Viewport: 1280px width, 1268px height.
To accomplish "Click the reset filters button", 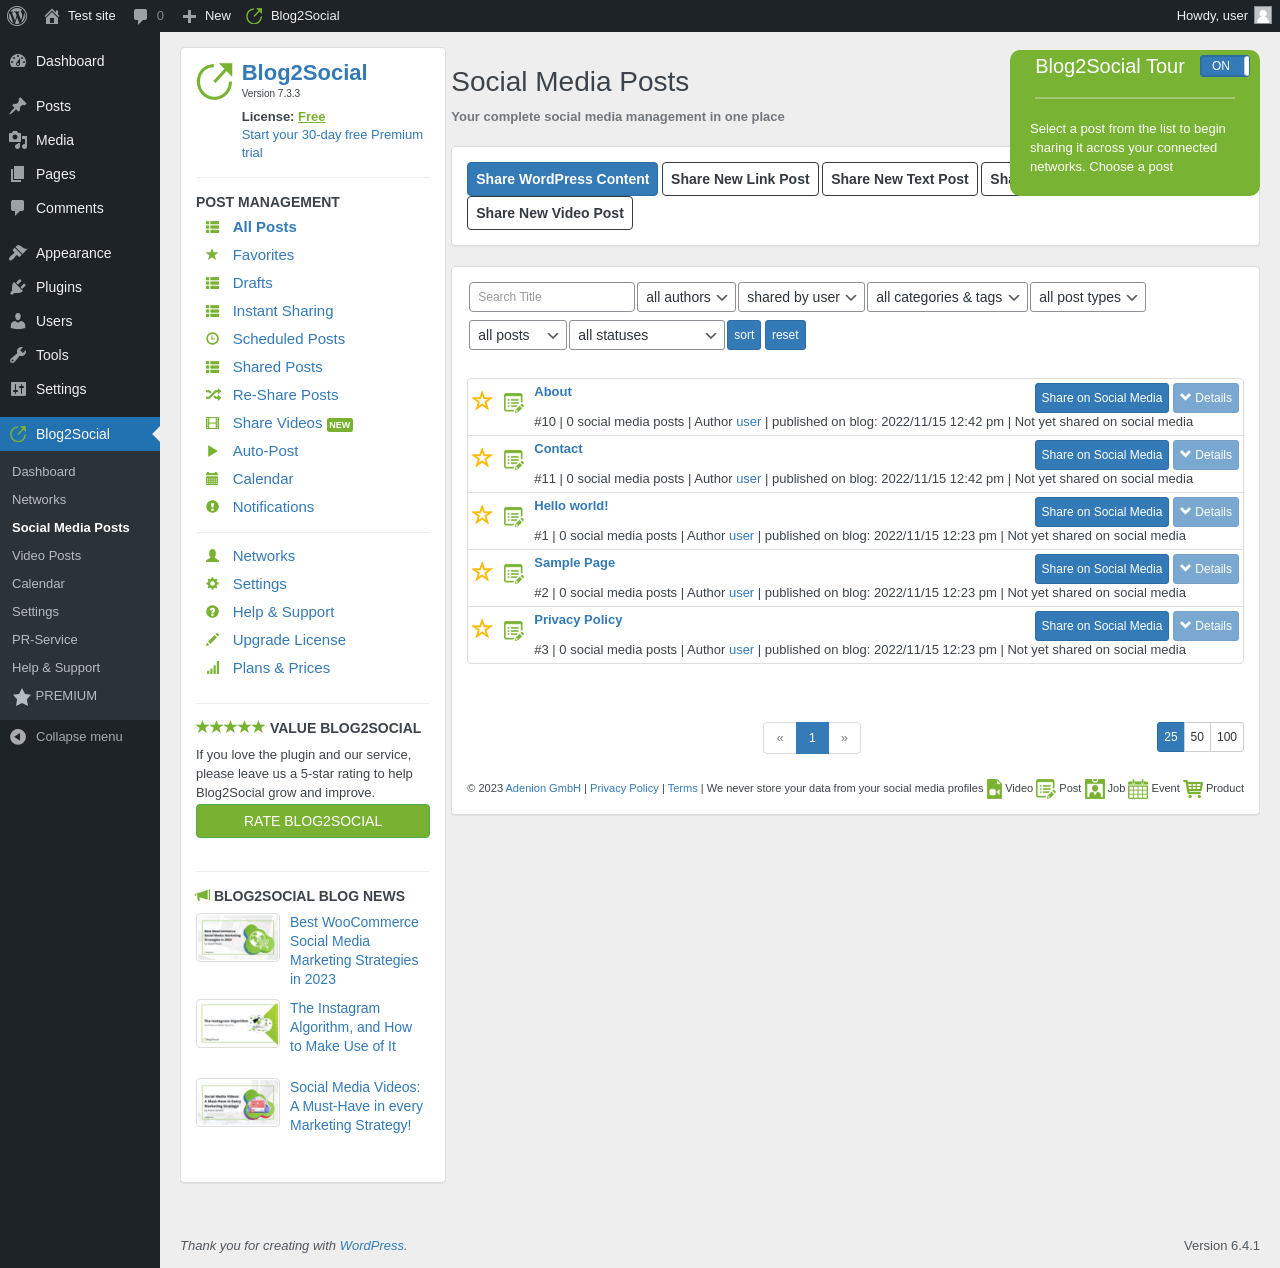I will pyautogui.click(x=785, y=335).
